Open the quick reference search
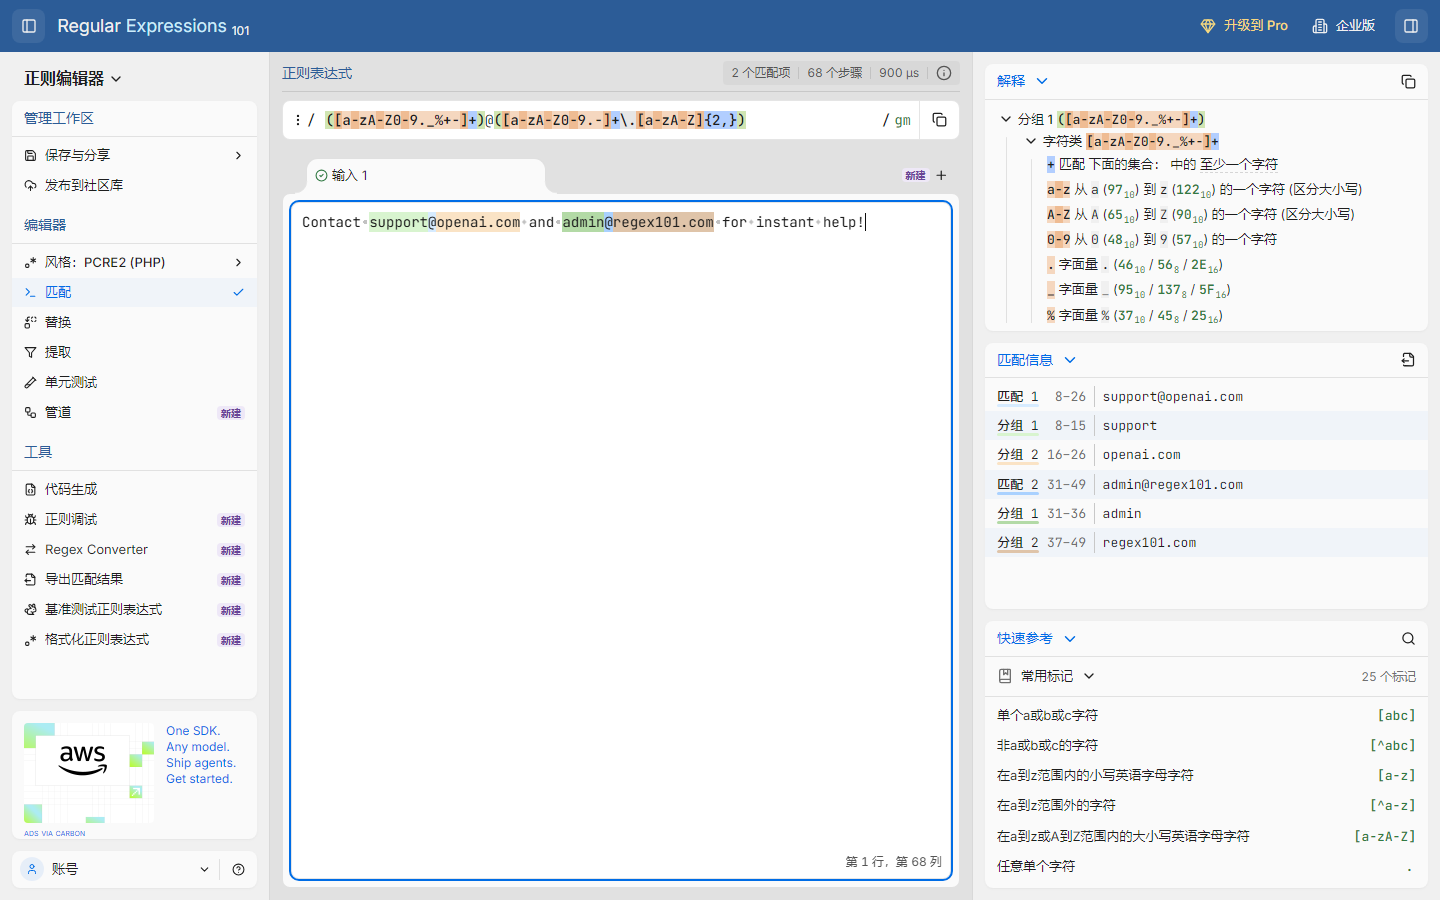 (1408, 639)
